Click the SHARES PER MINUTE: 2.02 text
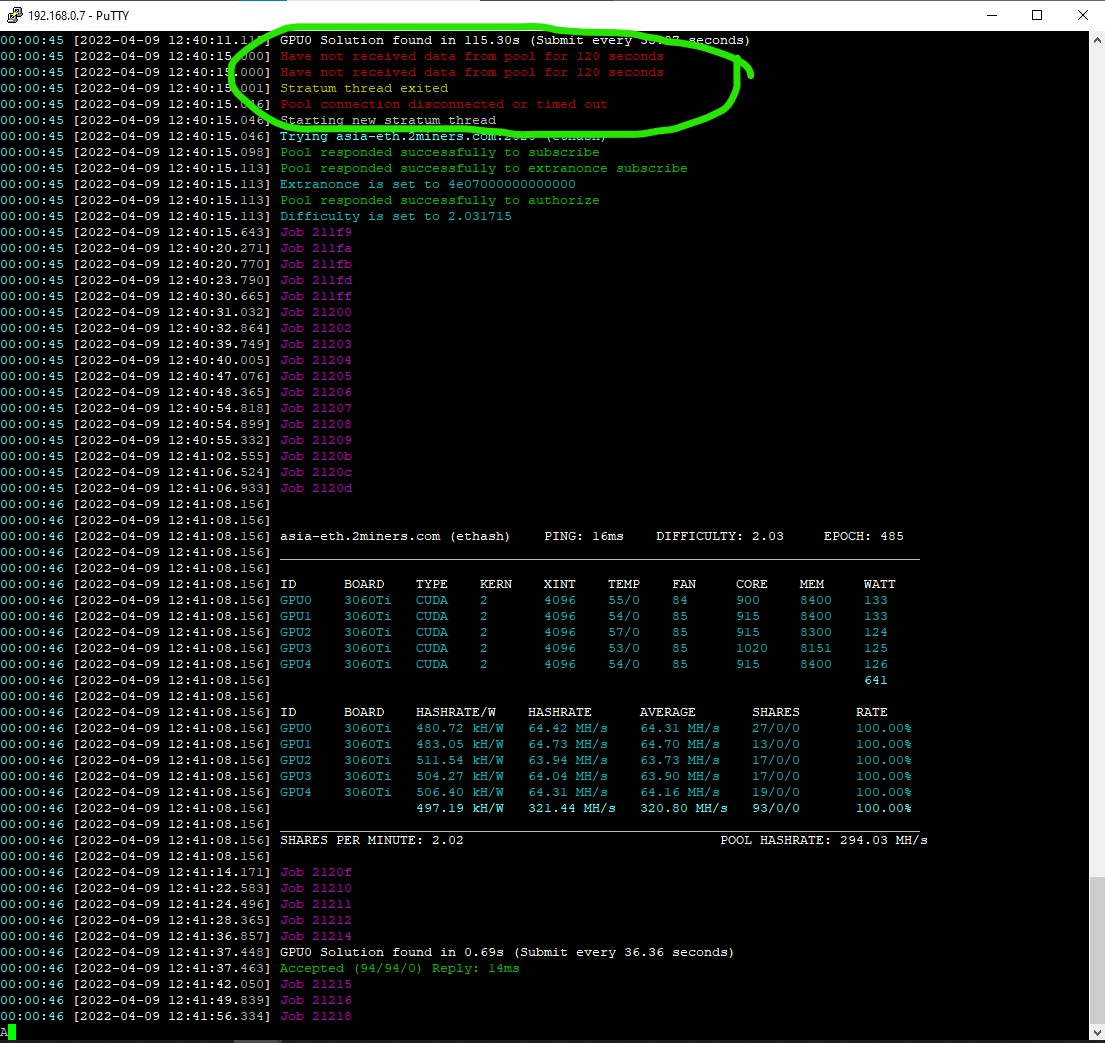 coord(371,840)
